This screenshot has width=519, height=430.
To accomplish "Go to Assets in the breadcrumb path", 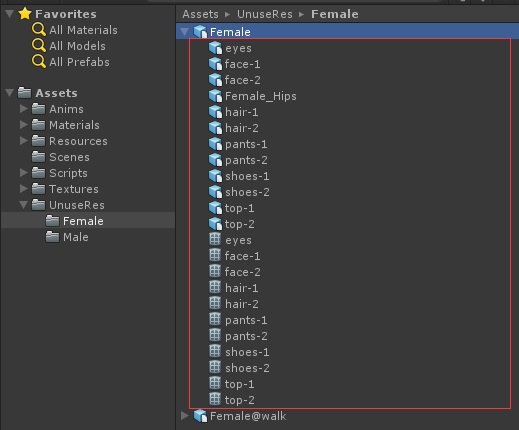I will click(x=200, y=14).
